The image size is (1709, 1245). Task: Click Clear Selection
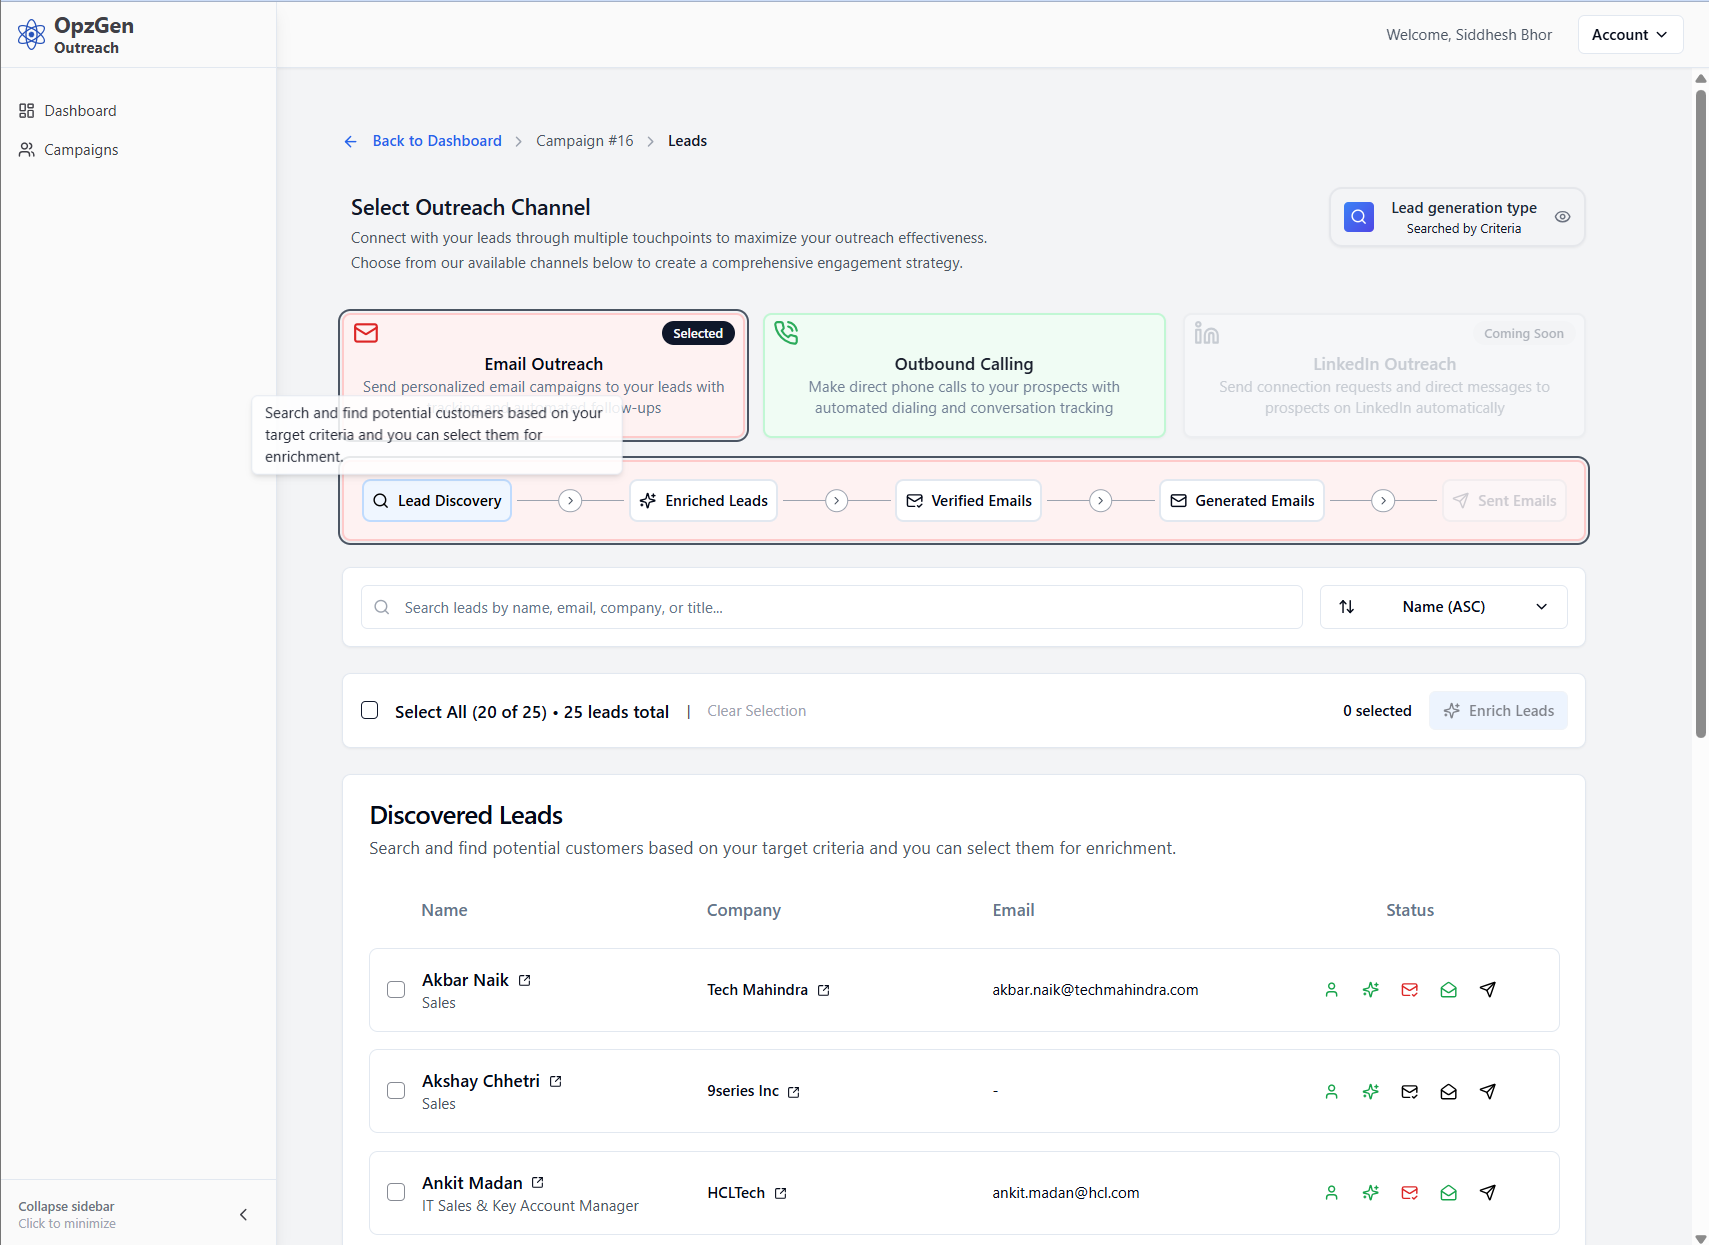coord(756,711)
